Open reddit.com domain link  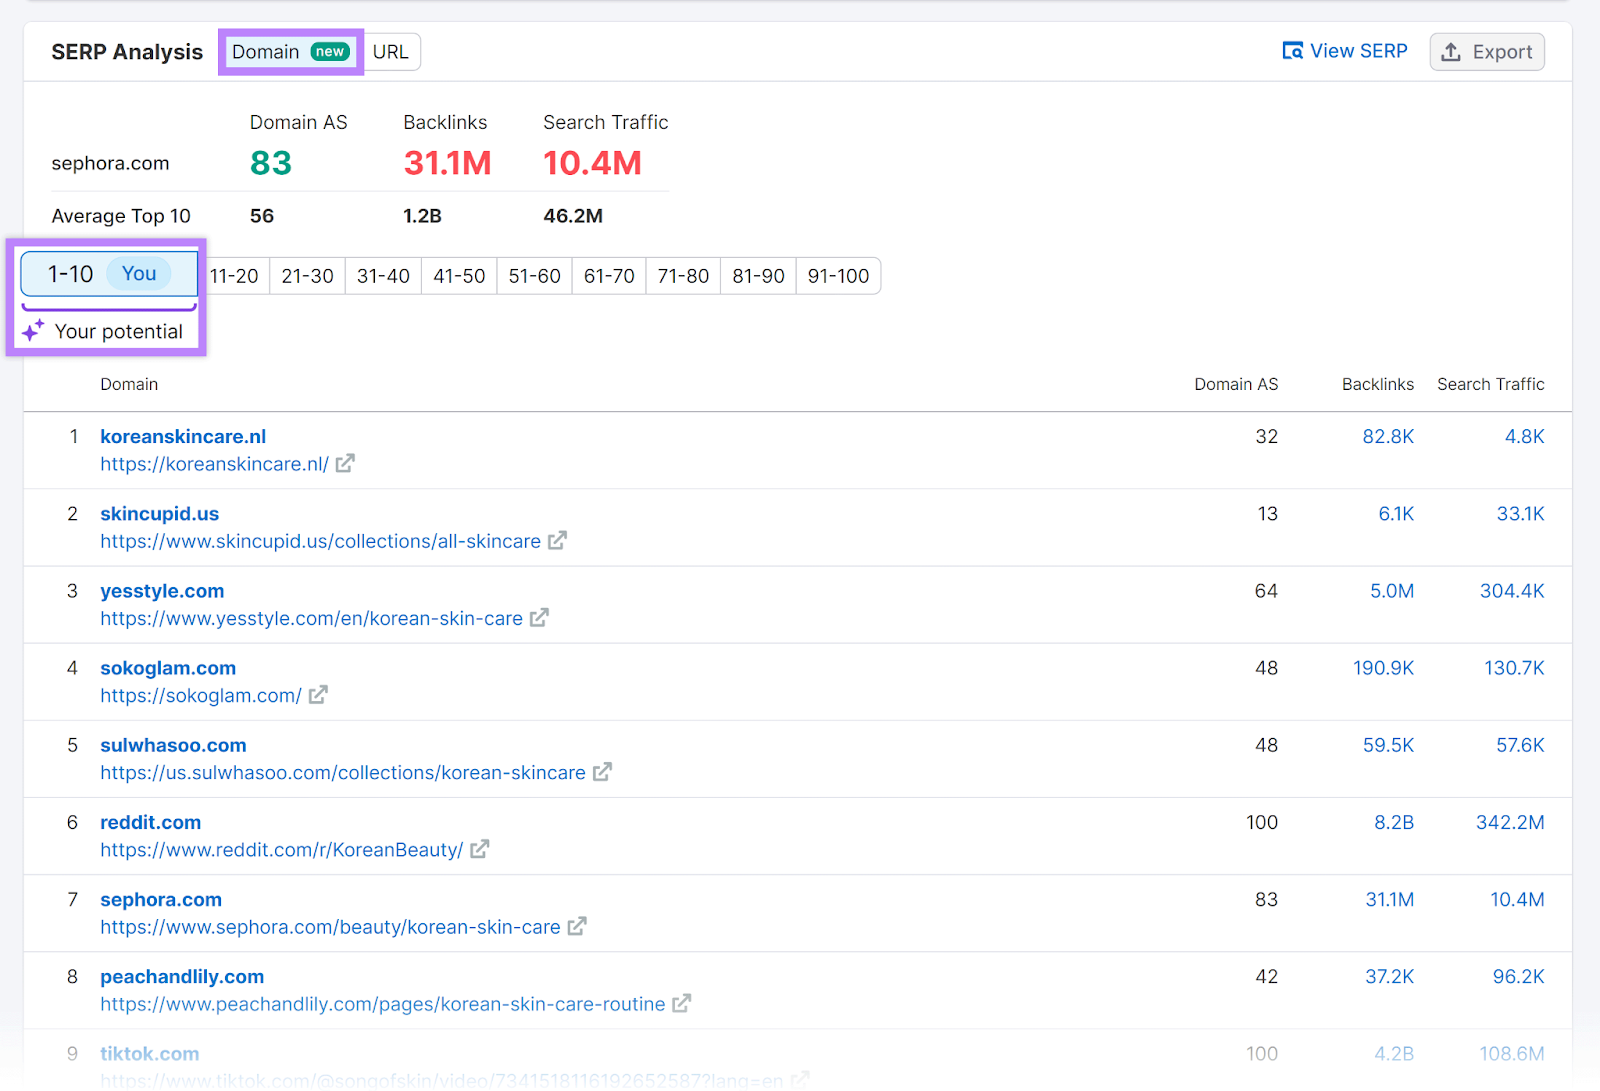point(150,822)
